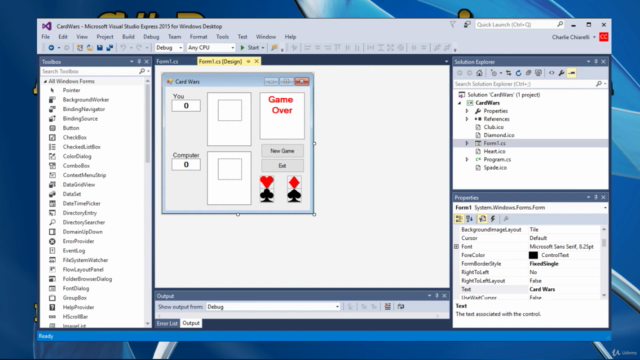Click View Code icon in Solution Explorer
This screenshot has height=360, width=640.
(x=551, y=73)
